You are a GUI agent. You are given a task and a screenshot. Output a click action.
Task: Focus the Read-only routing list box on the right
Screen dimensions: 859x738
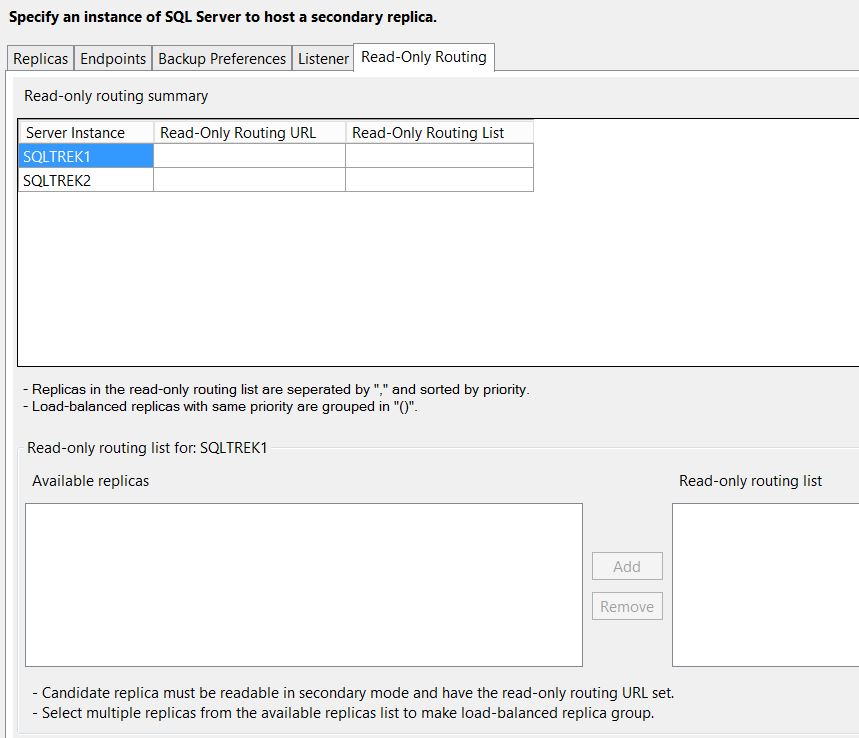765,584
